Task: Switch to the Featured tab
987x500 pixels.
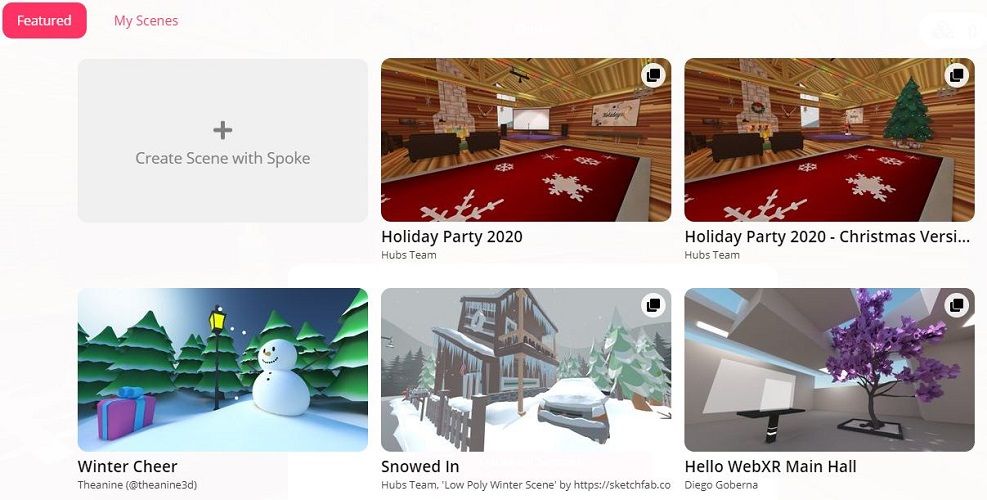Action: coord(44,20)
